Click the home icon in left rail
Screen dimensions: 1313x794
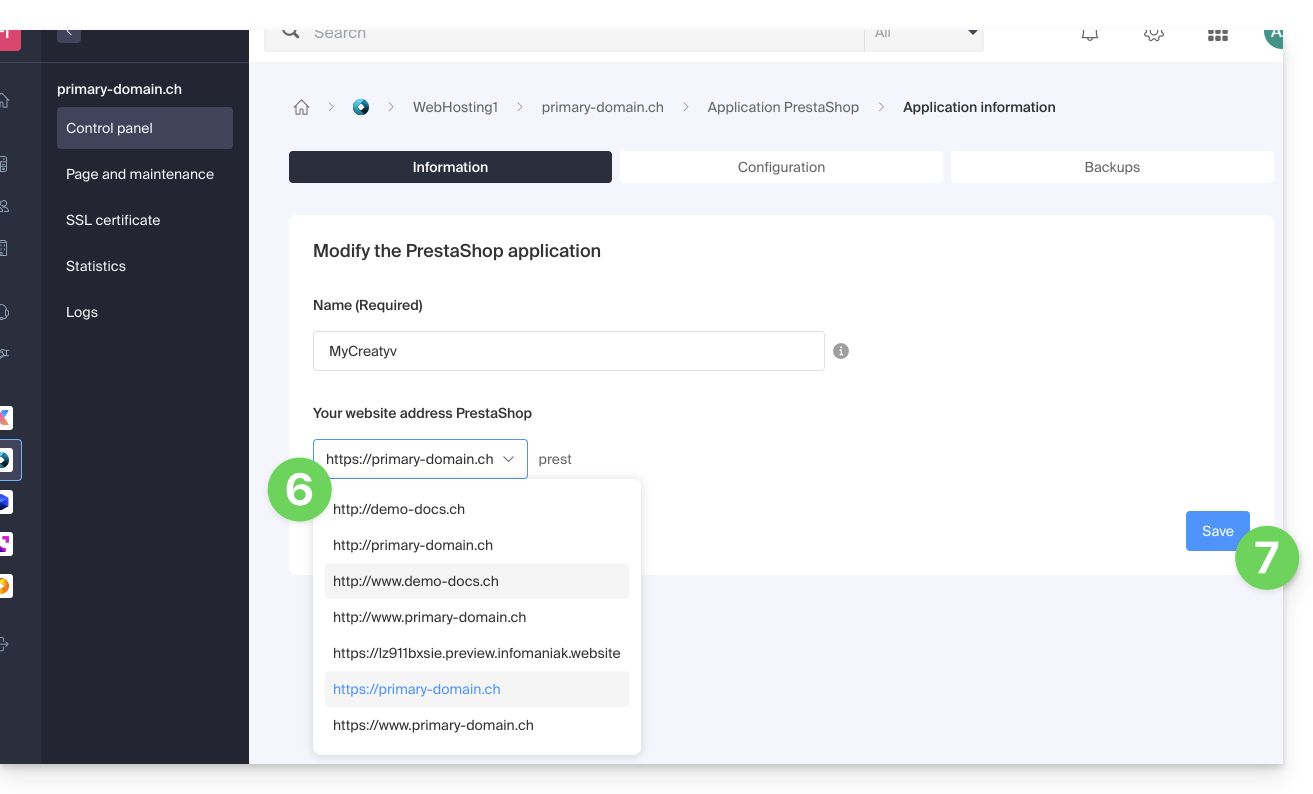click(x=5, y=100)
